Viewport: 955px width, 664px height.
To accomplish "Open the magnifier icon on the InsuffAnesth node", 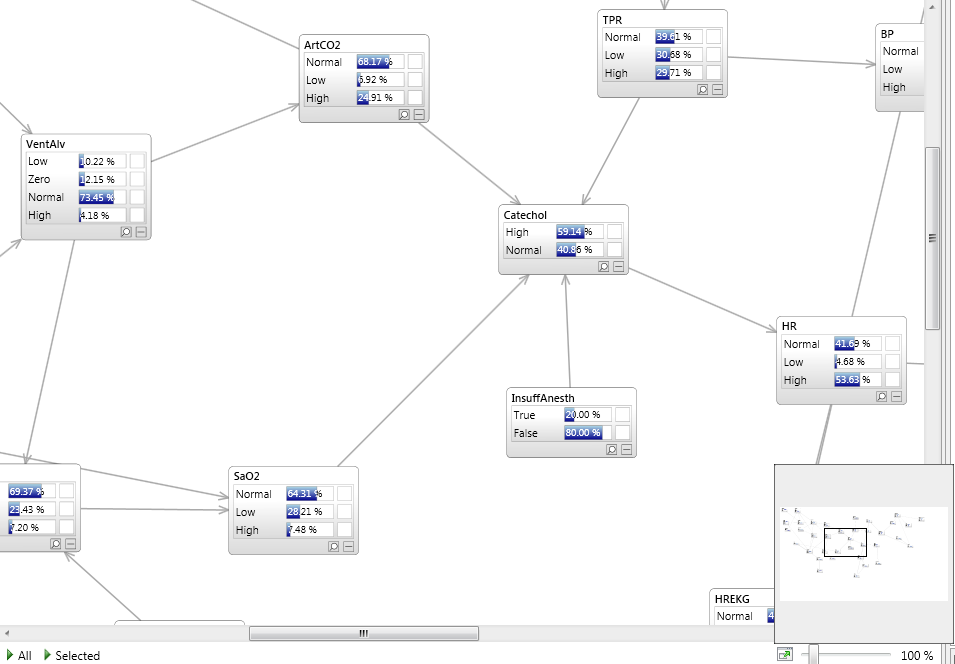I will tap(610, 450).
